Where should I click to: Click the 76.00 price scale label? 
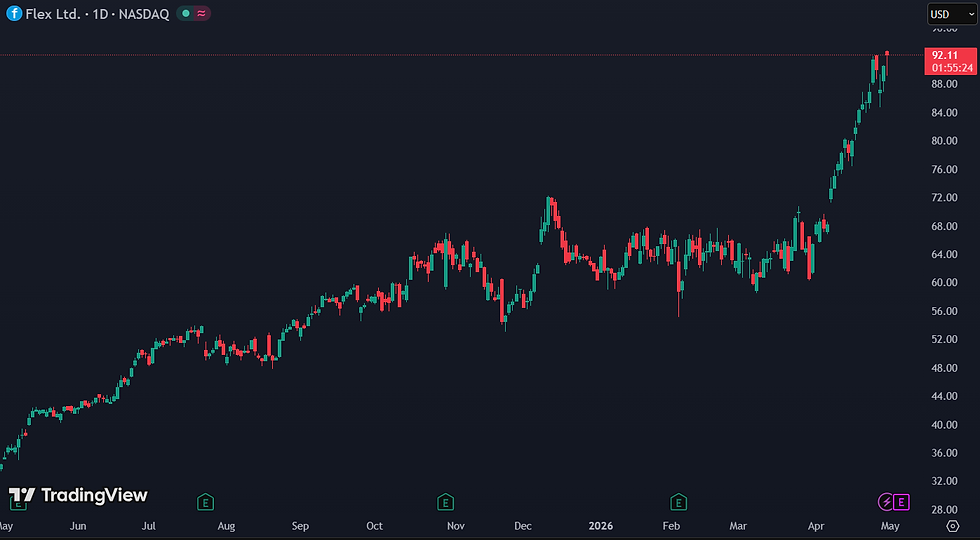pyautogui.click(x=944, y=169)
